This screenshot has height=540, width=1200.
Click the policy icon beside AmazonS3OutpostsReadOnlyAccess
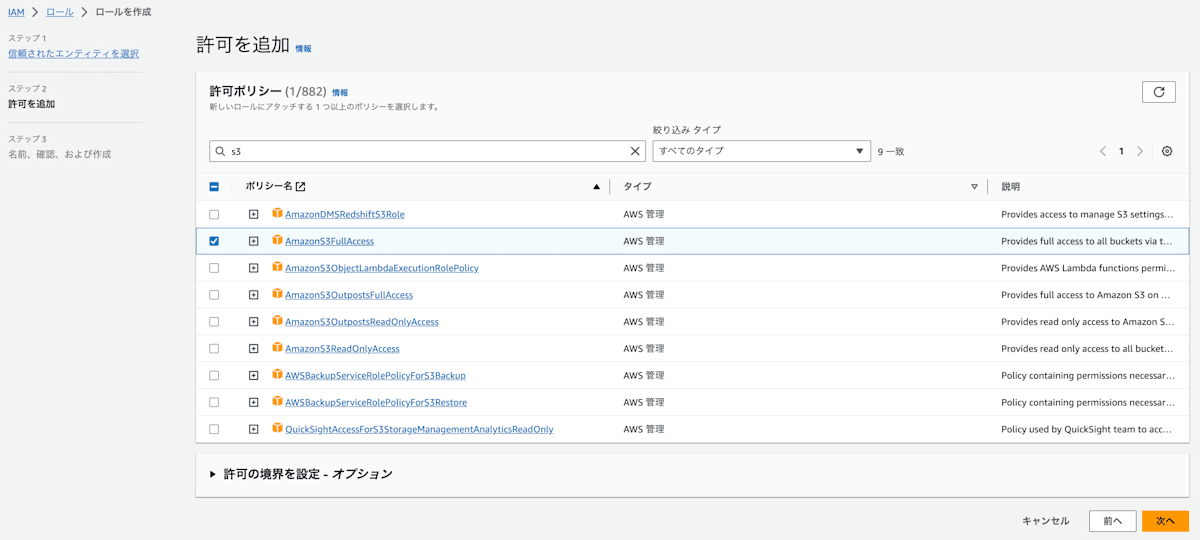[277, 321]
